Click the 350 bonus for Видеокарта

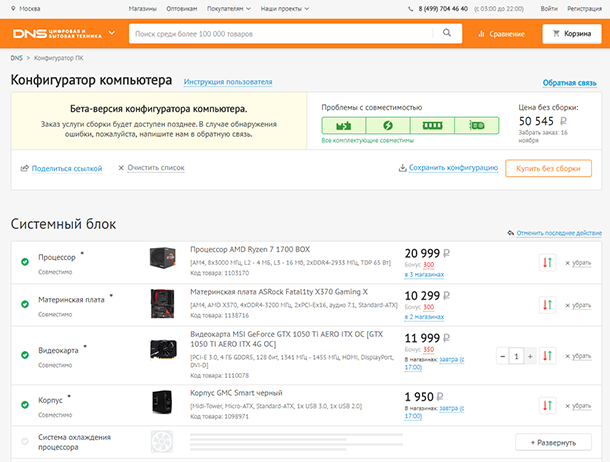(x=429, y=350)
